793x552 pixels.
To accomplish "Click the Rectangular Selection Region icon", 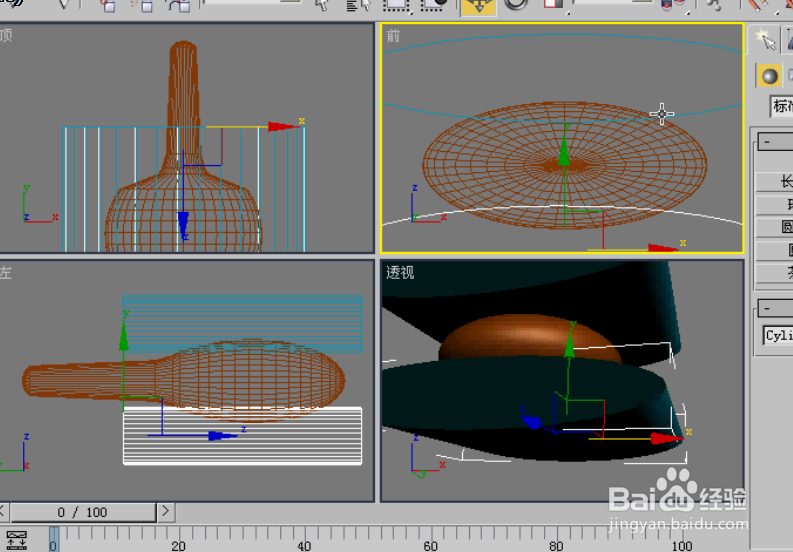I will pyautogui.click(x=396, y=6).
